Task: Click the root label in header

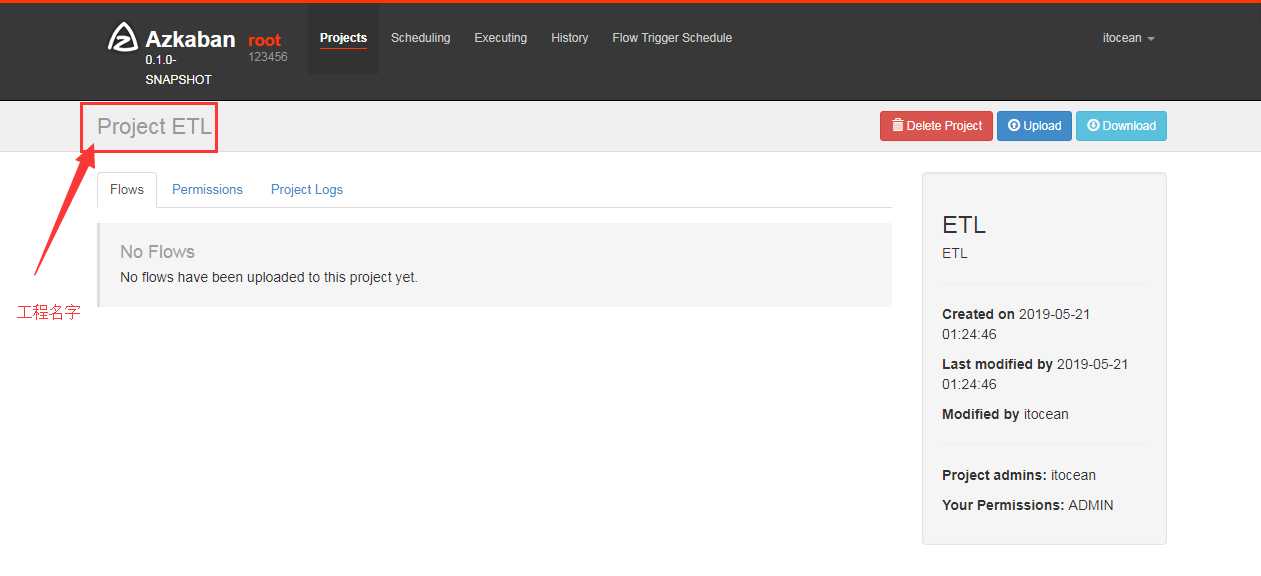Action: [265, 40]
